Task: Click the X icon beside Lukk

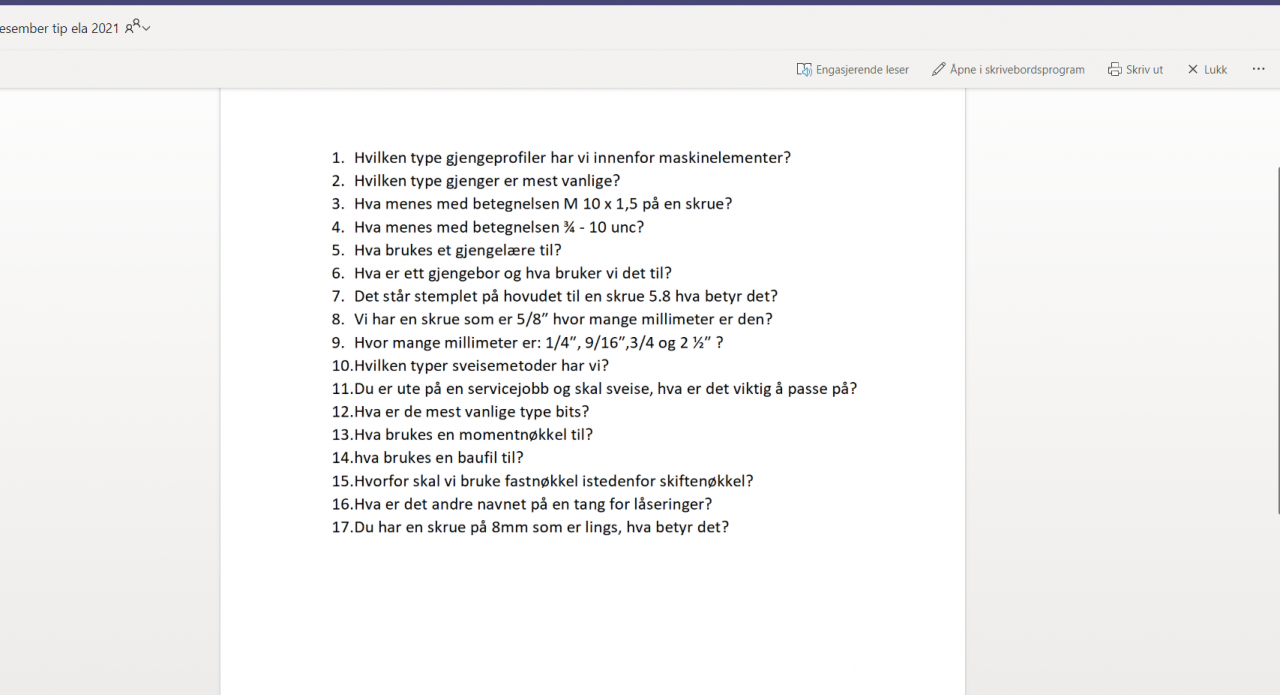Action: (x=1191, y=69)
